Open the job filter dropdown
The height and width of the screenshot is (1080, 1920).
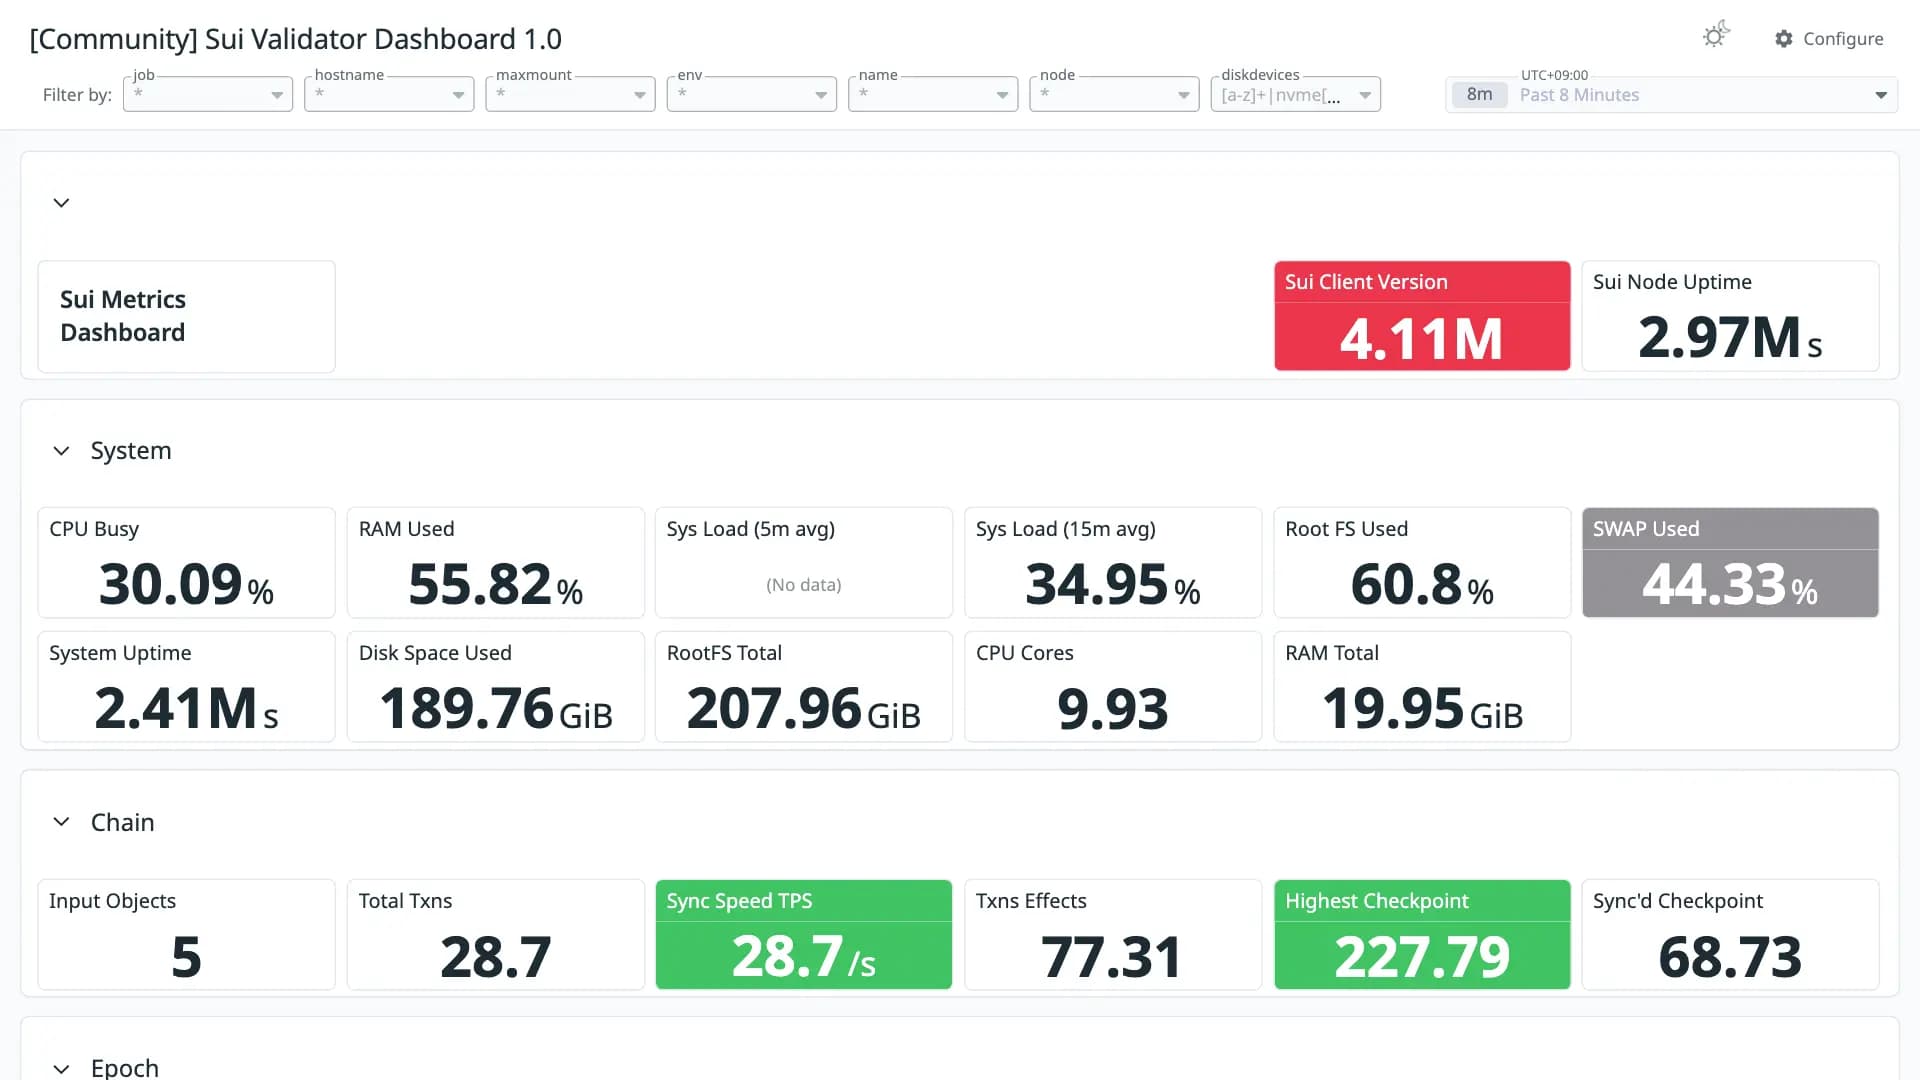[x=208, y=95]
